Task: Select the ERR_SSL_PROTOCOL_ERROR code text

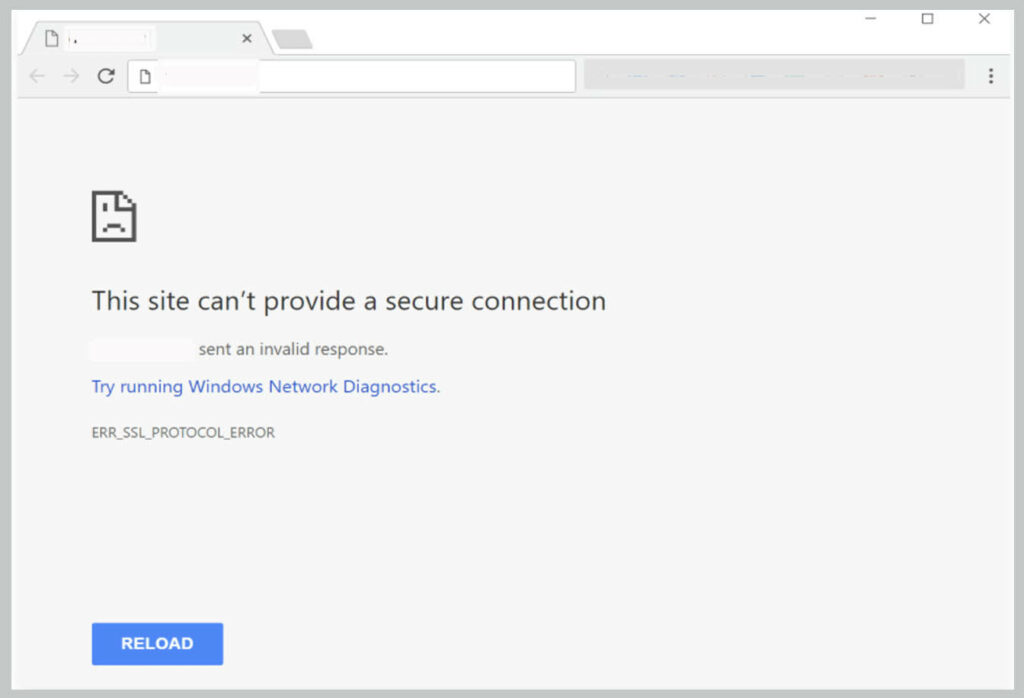Action: pos(183,432)
